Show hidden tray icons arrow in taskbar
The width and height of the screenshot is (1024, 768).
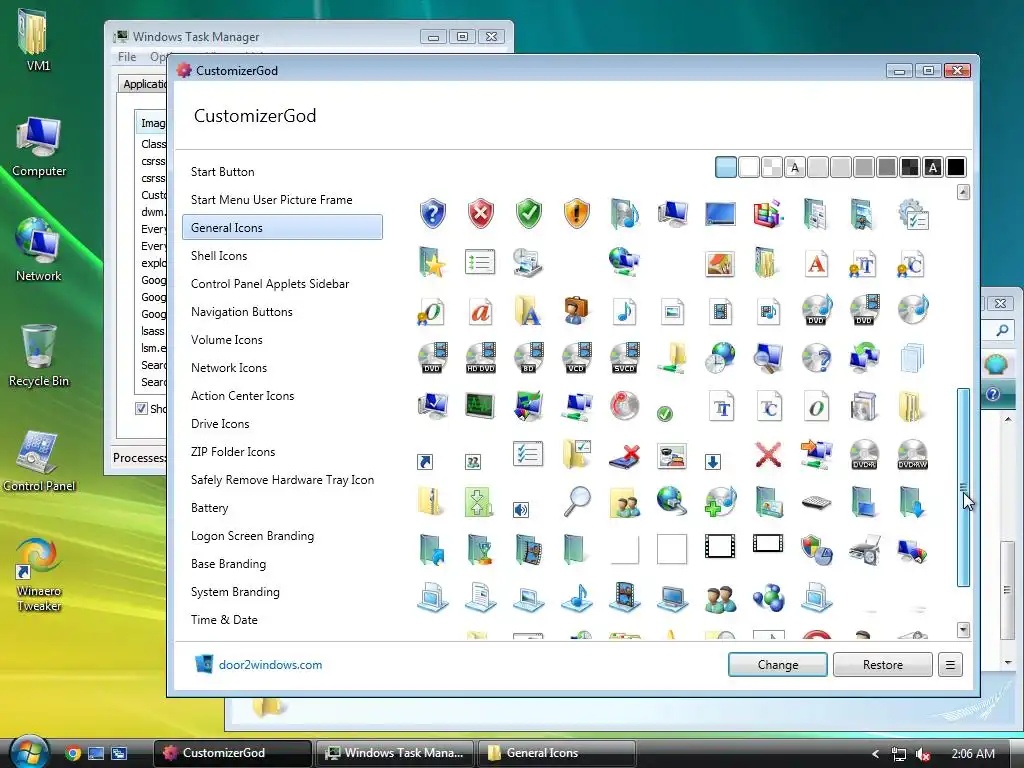click(x=876, y=754)
